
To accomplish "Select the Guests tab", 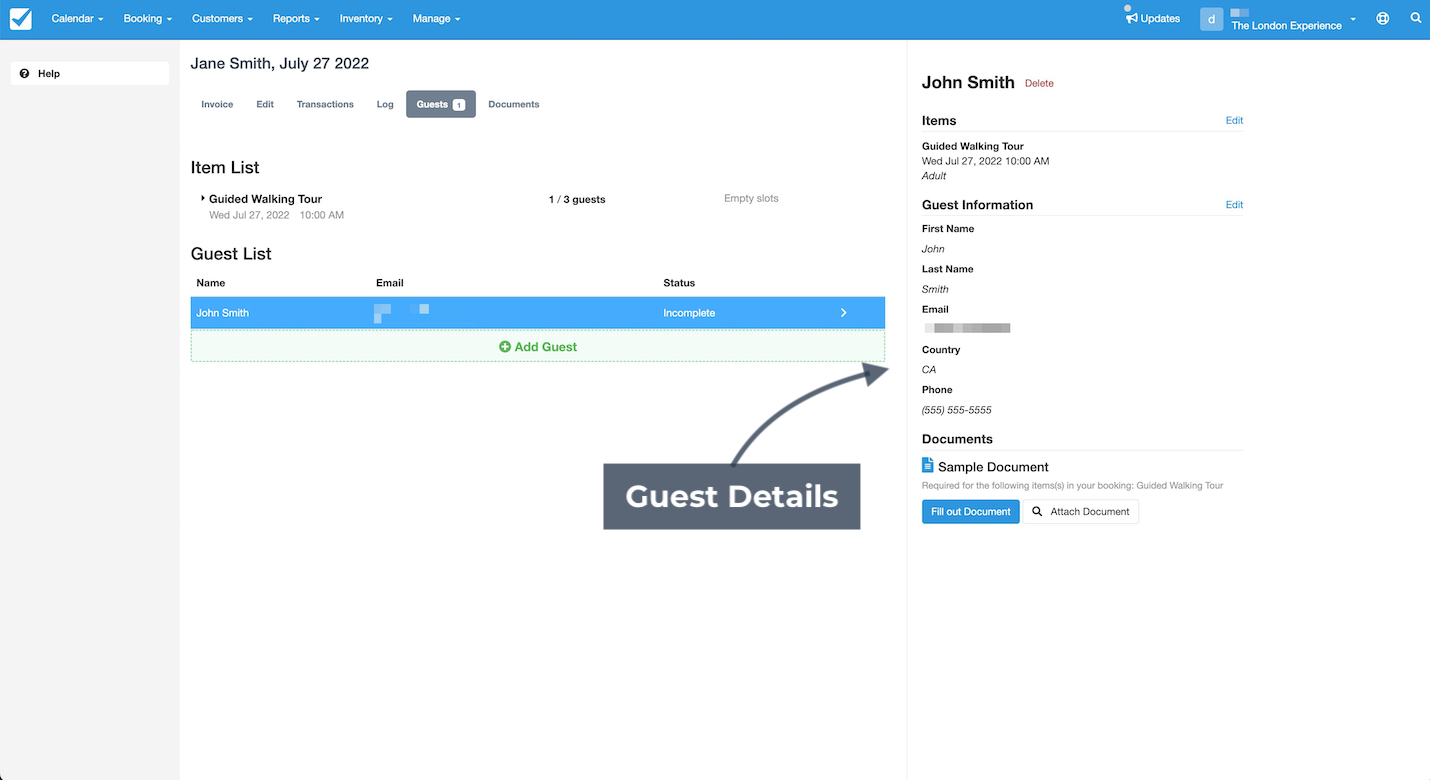I will click(x=441, y=104).
